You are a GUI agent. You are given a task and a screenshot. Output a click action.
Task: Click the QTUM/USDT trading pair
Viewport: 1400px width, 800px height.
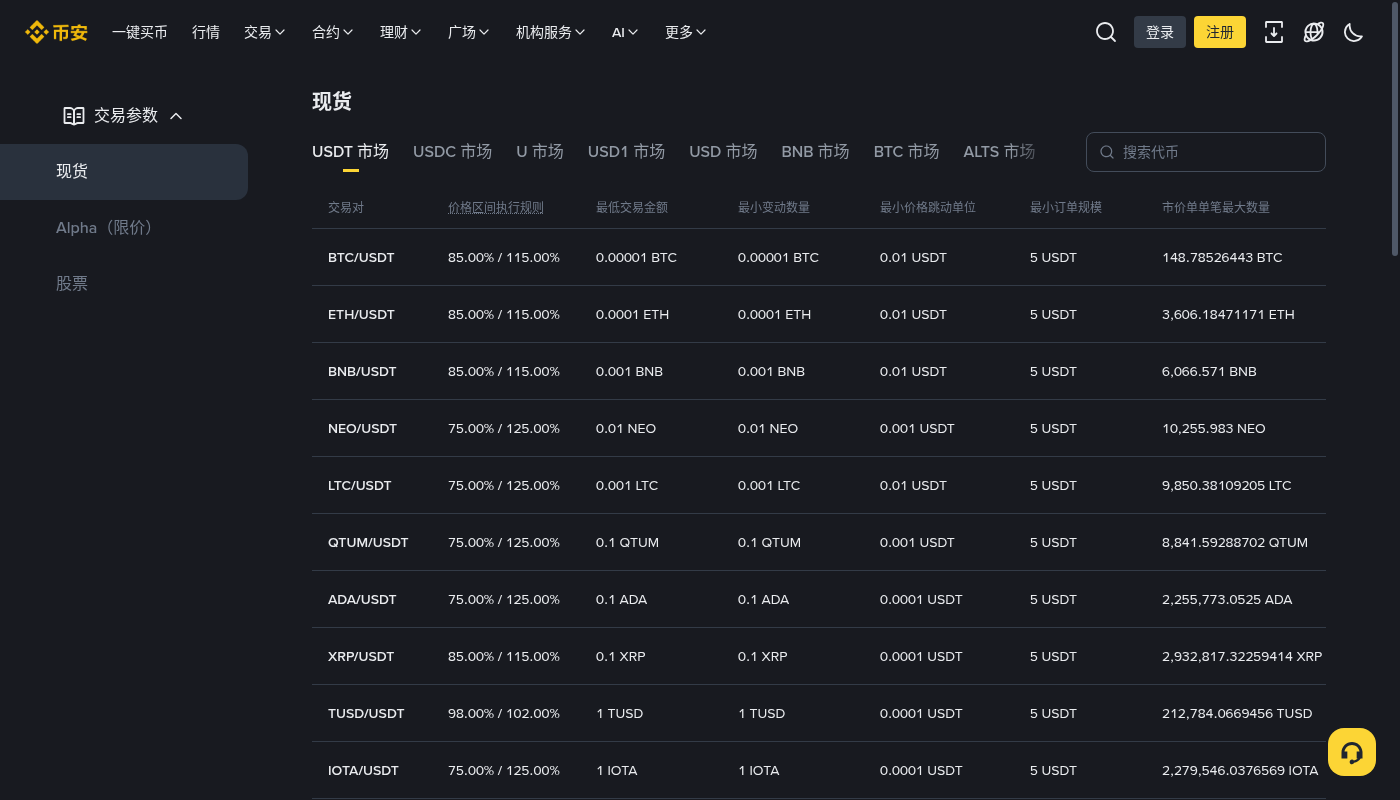[x=368, y=543]
